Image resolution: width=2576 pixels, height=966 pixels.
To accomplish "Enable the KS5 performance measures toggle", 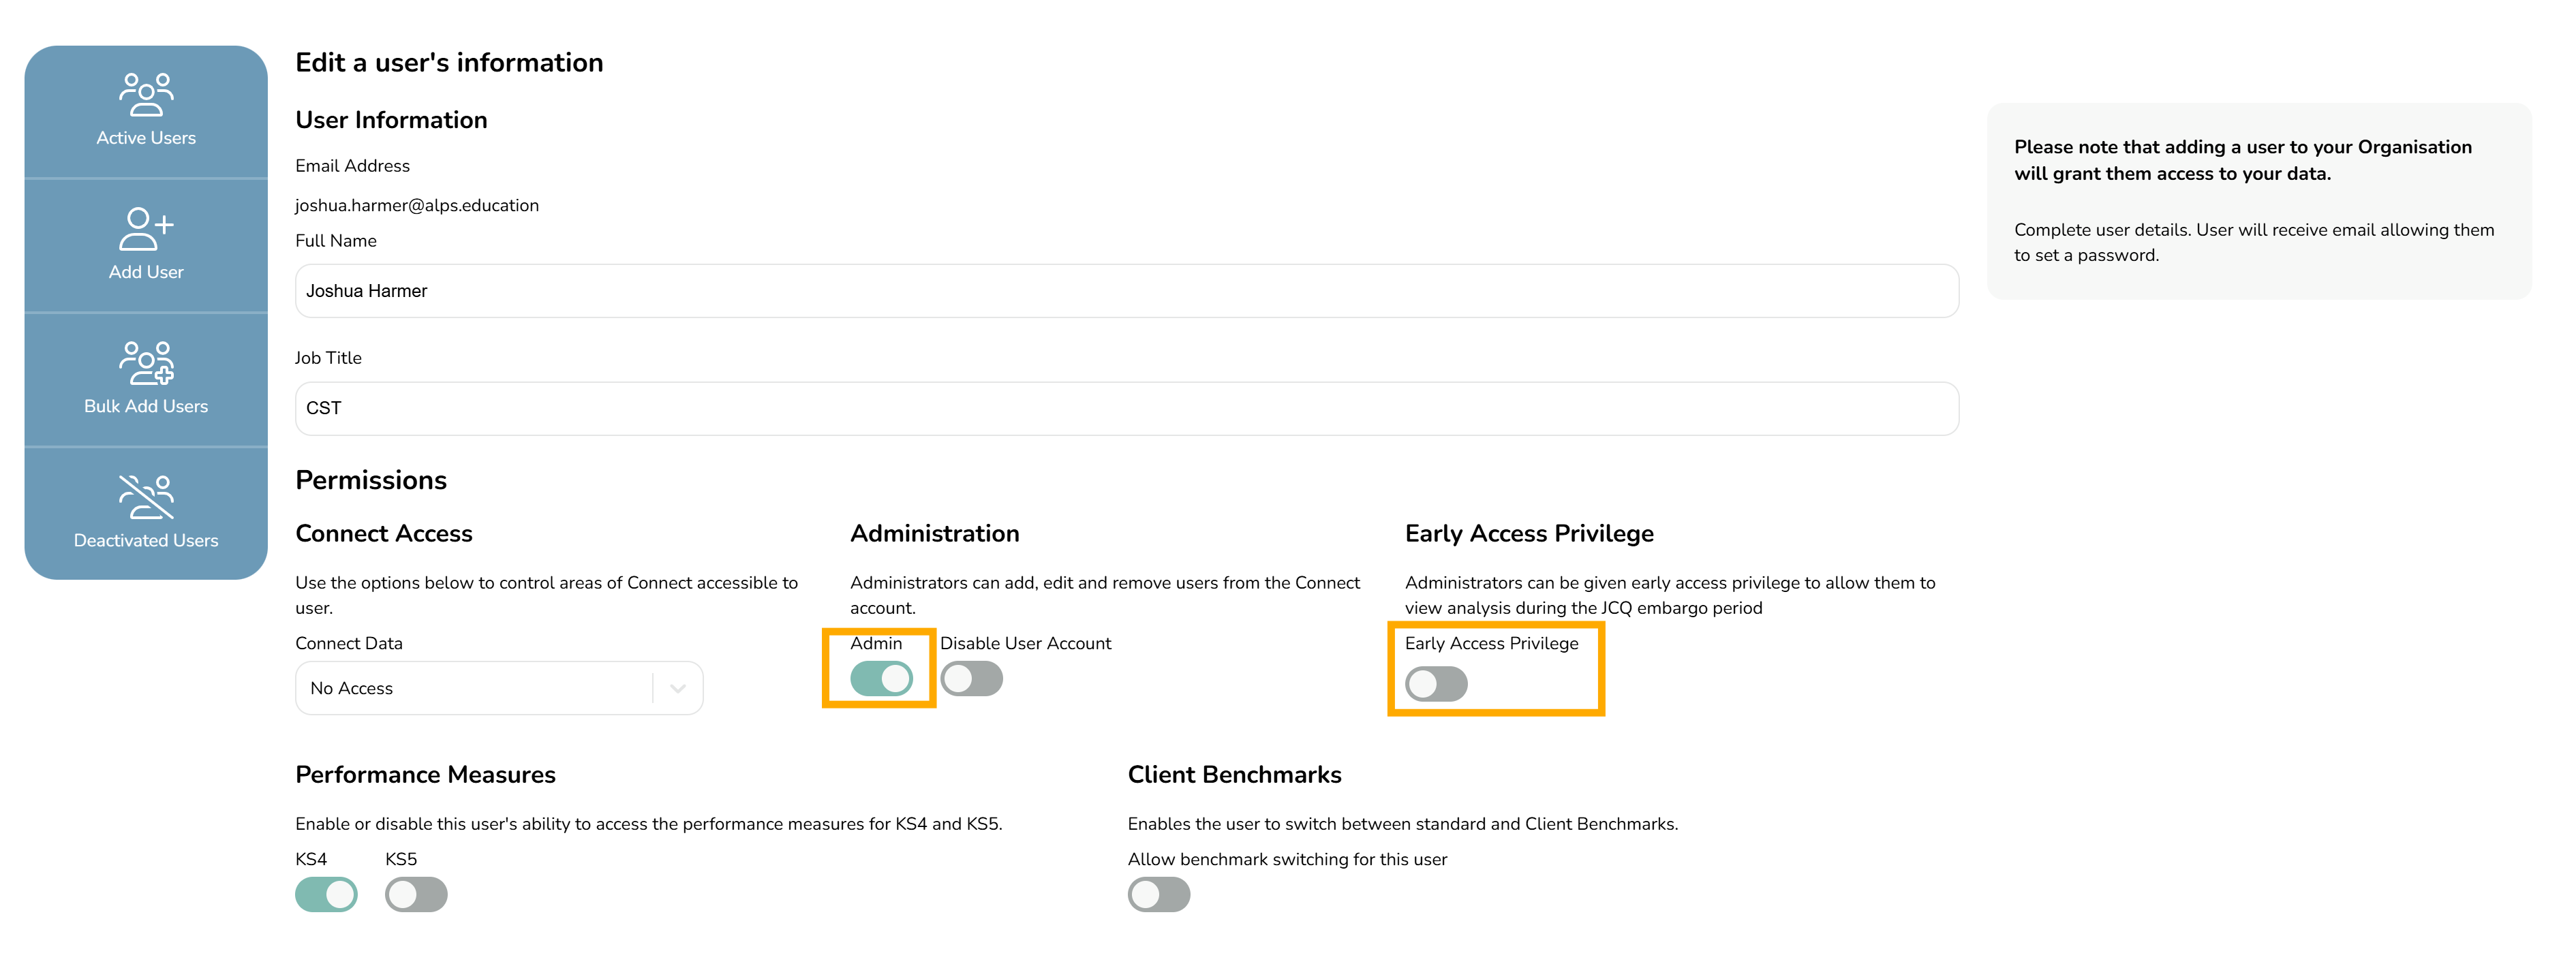I will point(416,894).
